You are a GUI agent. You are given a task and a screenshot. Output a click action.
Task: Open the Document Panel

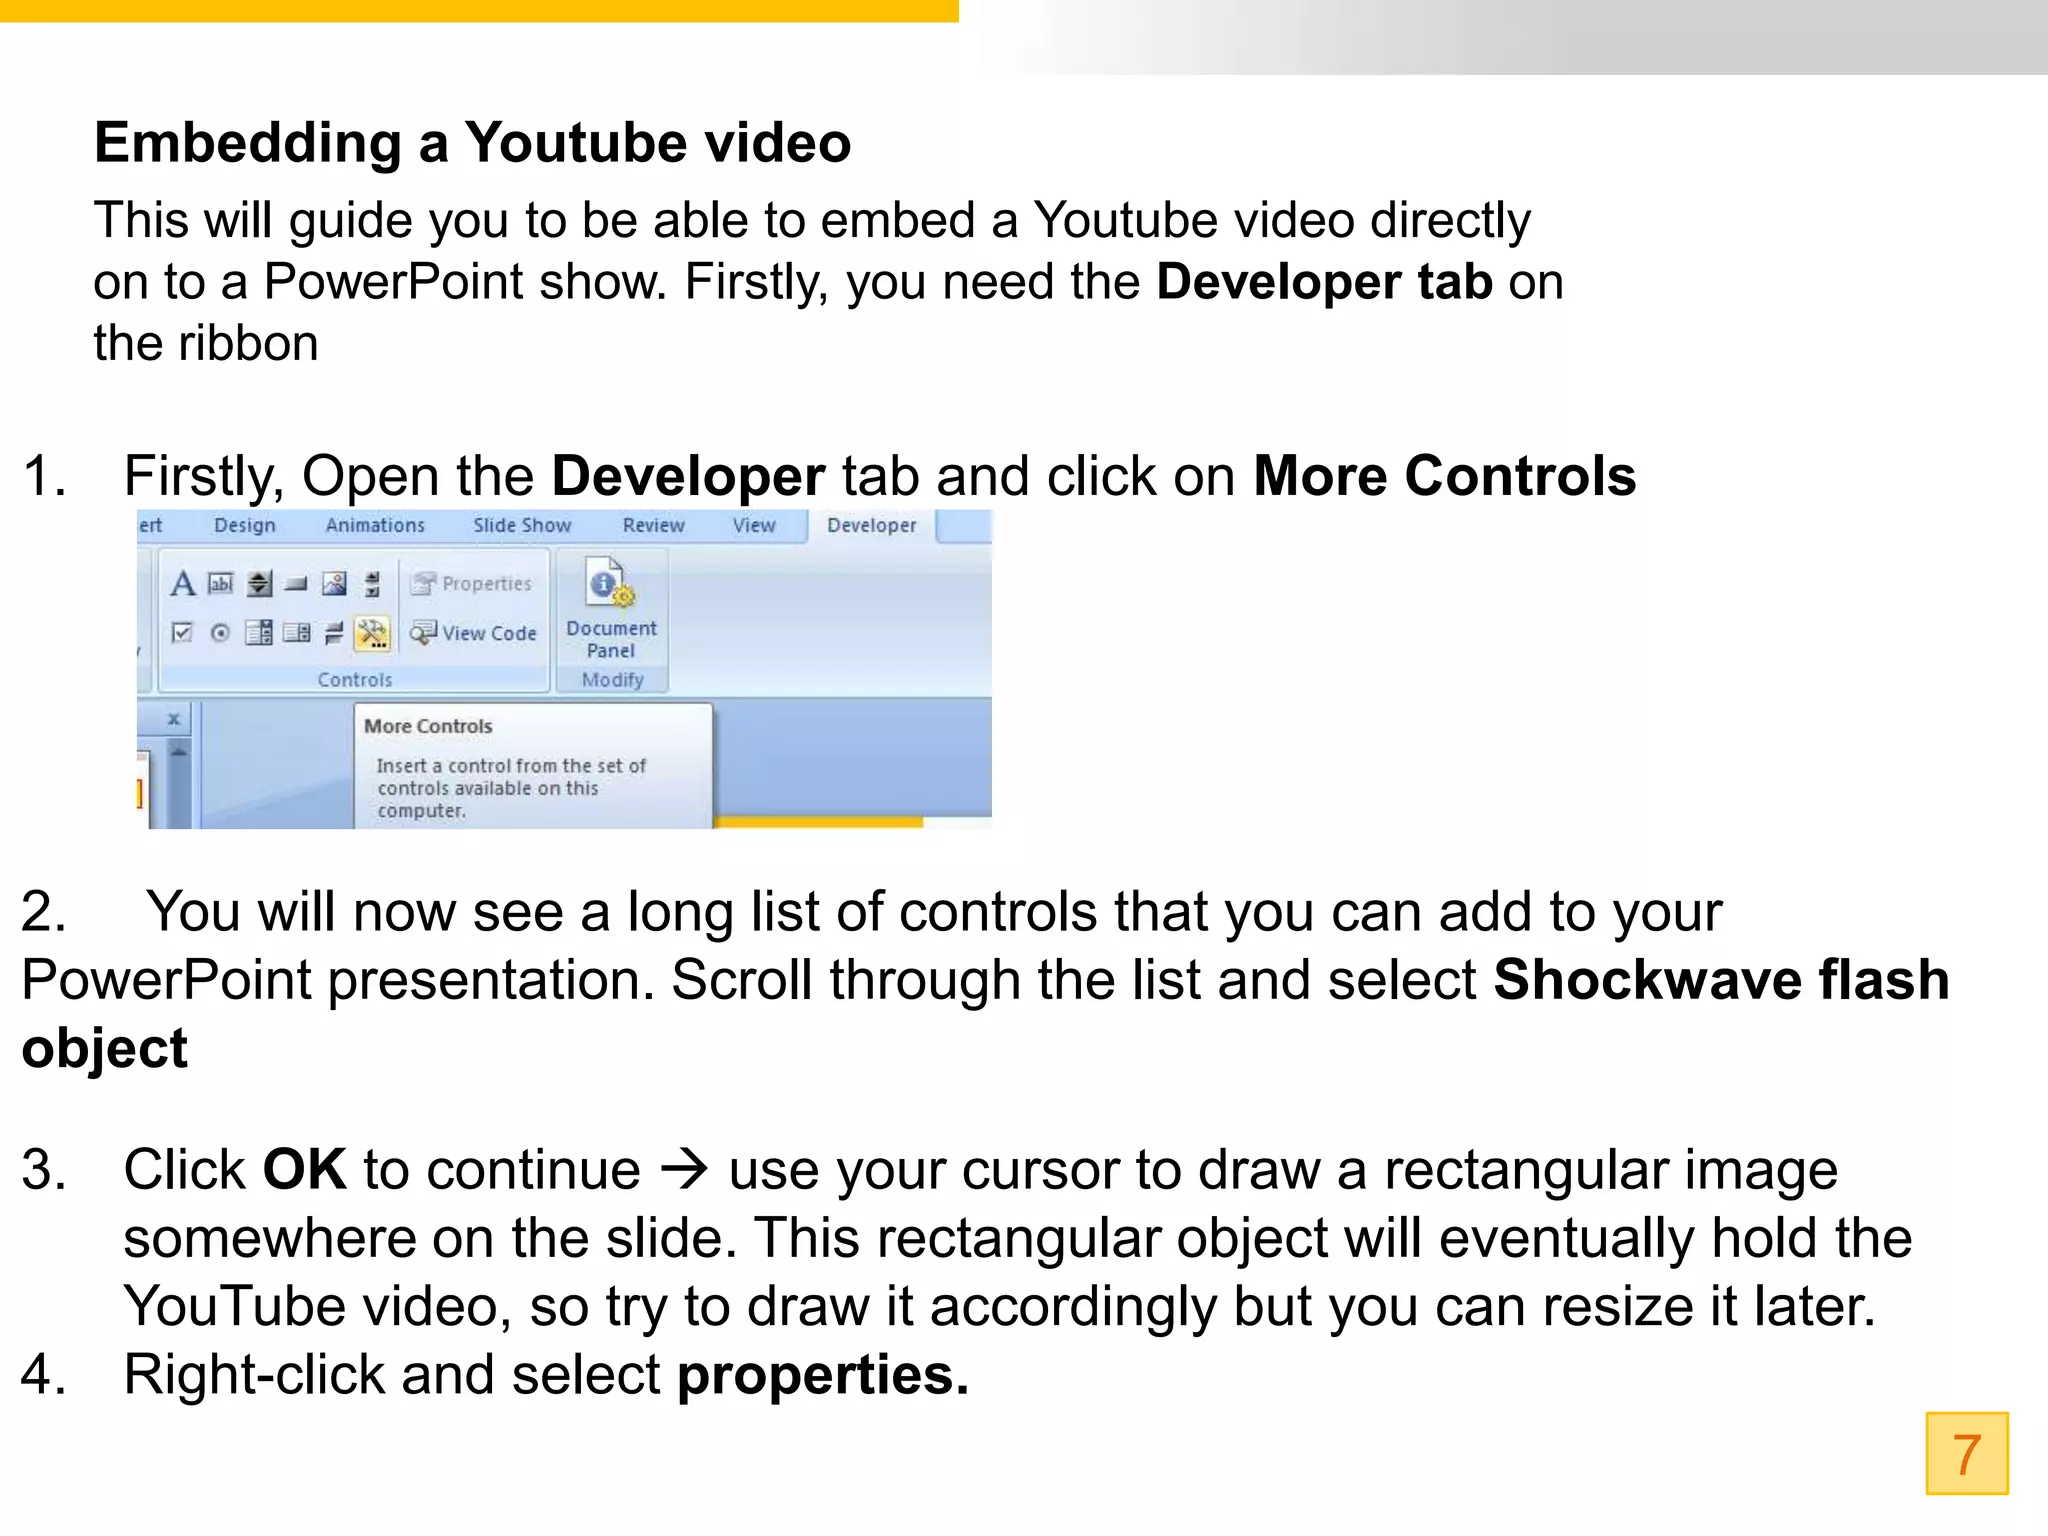pyautogui.click(x=611, y=609)
